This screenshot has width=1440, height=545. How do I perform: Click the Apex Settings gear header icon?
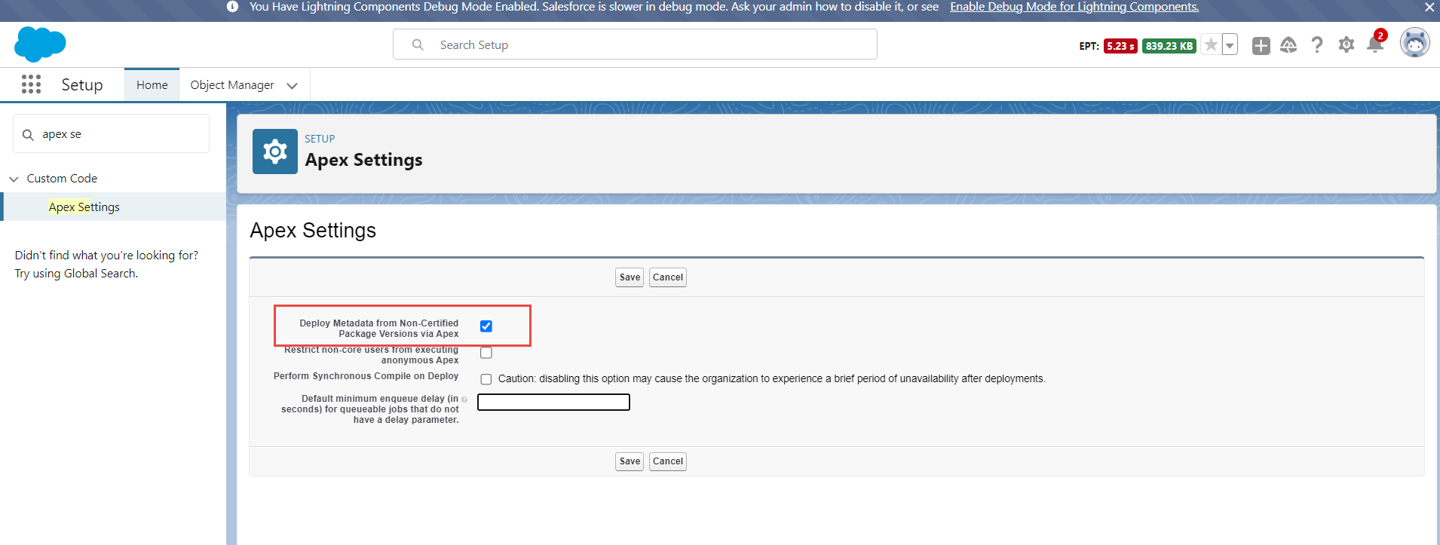pyautogui.click(x=275, y=151)
